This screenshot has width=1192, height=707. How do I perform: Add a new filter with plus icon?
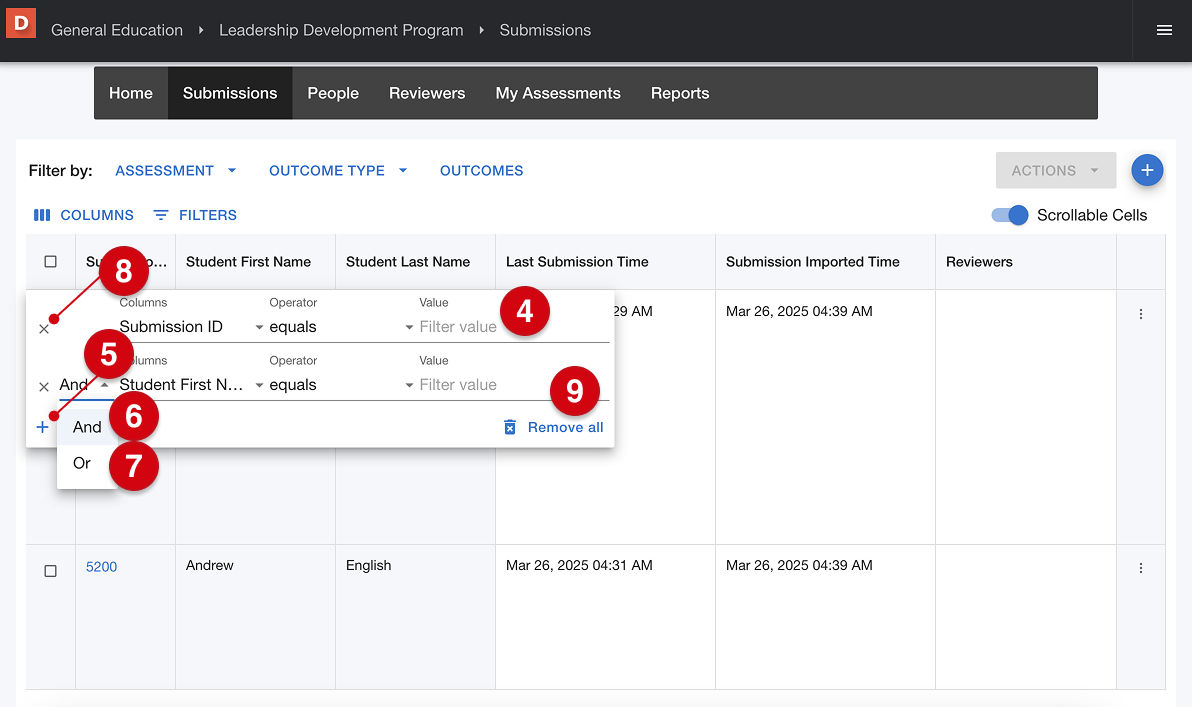pyautogui.click(x=42, y=427)
